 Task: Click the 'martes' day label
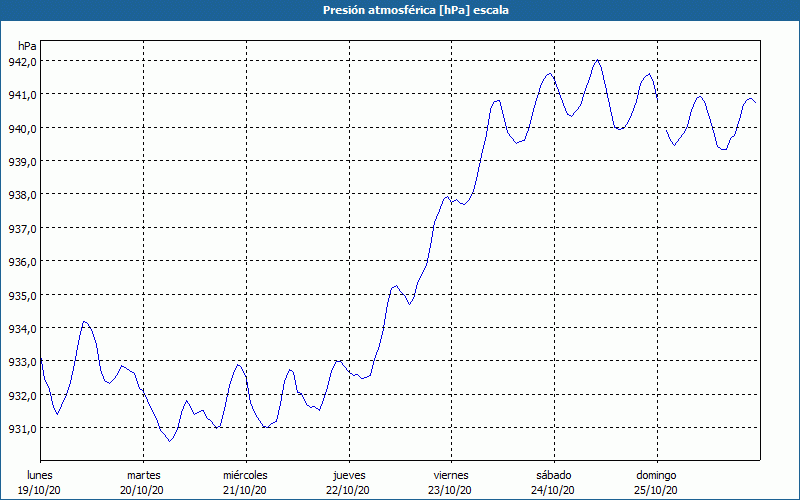[144, 475]
